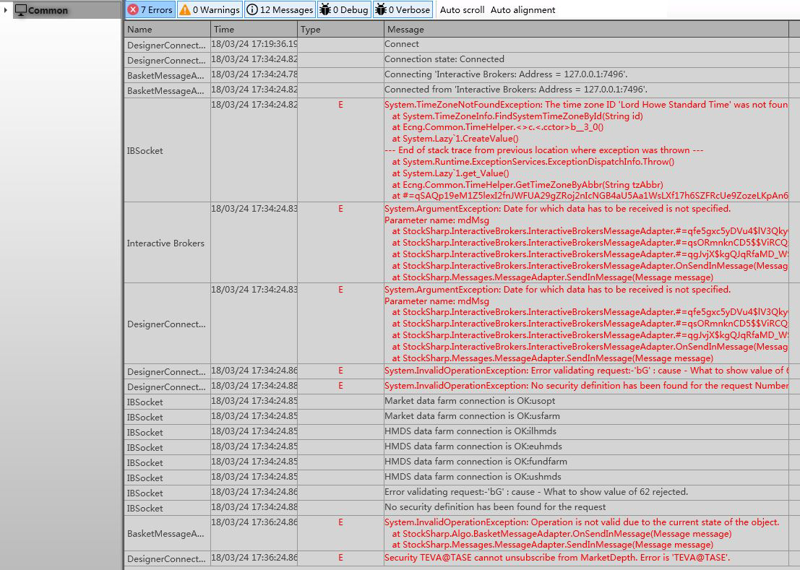The height and width of the screenshot is (570, 800).
Task: Click the Common monitor icon
Action: click(20, 10)
